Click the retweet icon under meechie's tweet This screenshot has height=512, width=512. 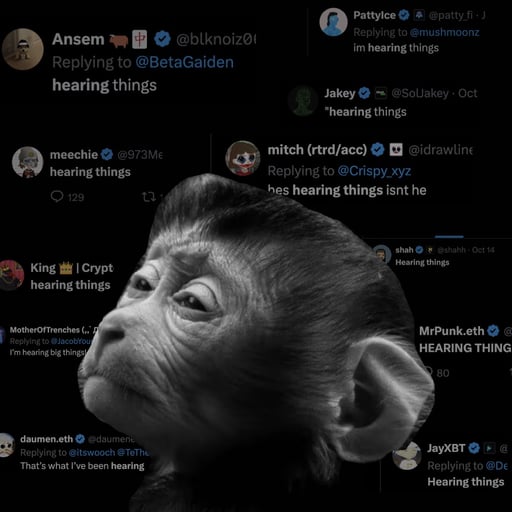pyautogui.click(x=149, y=197)
